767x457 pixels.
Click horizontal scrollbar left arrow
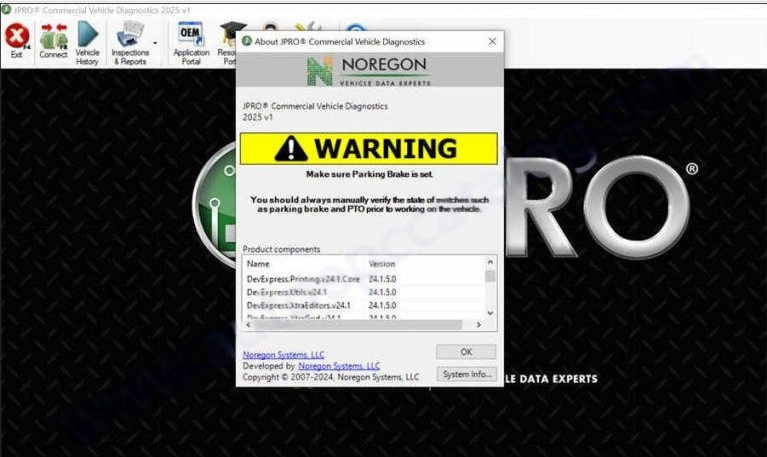[248, 325]
